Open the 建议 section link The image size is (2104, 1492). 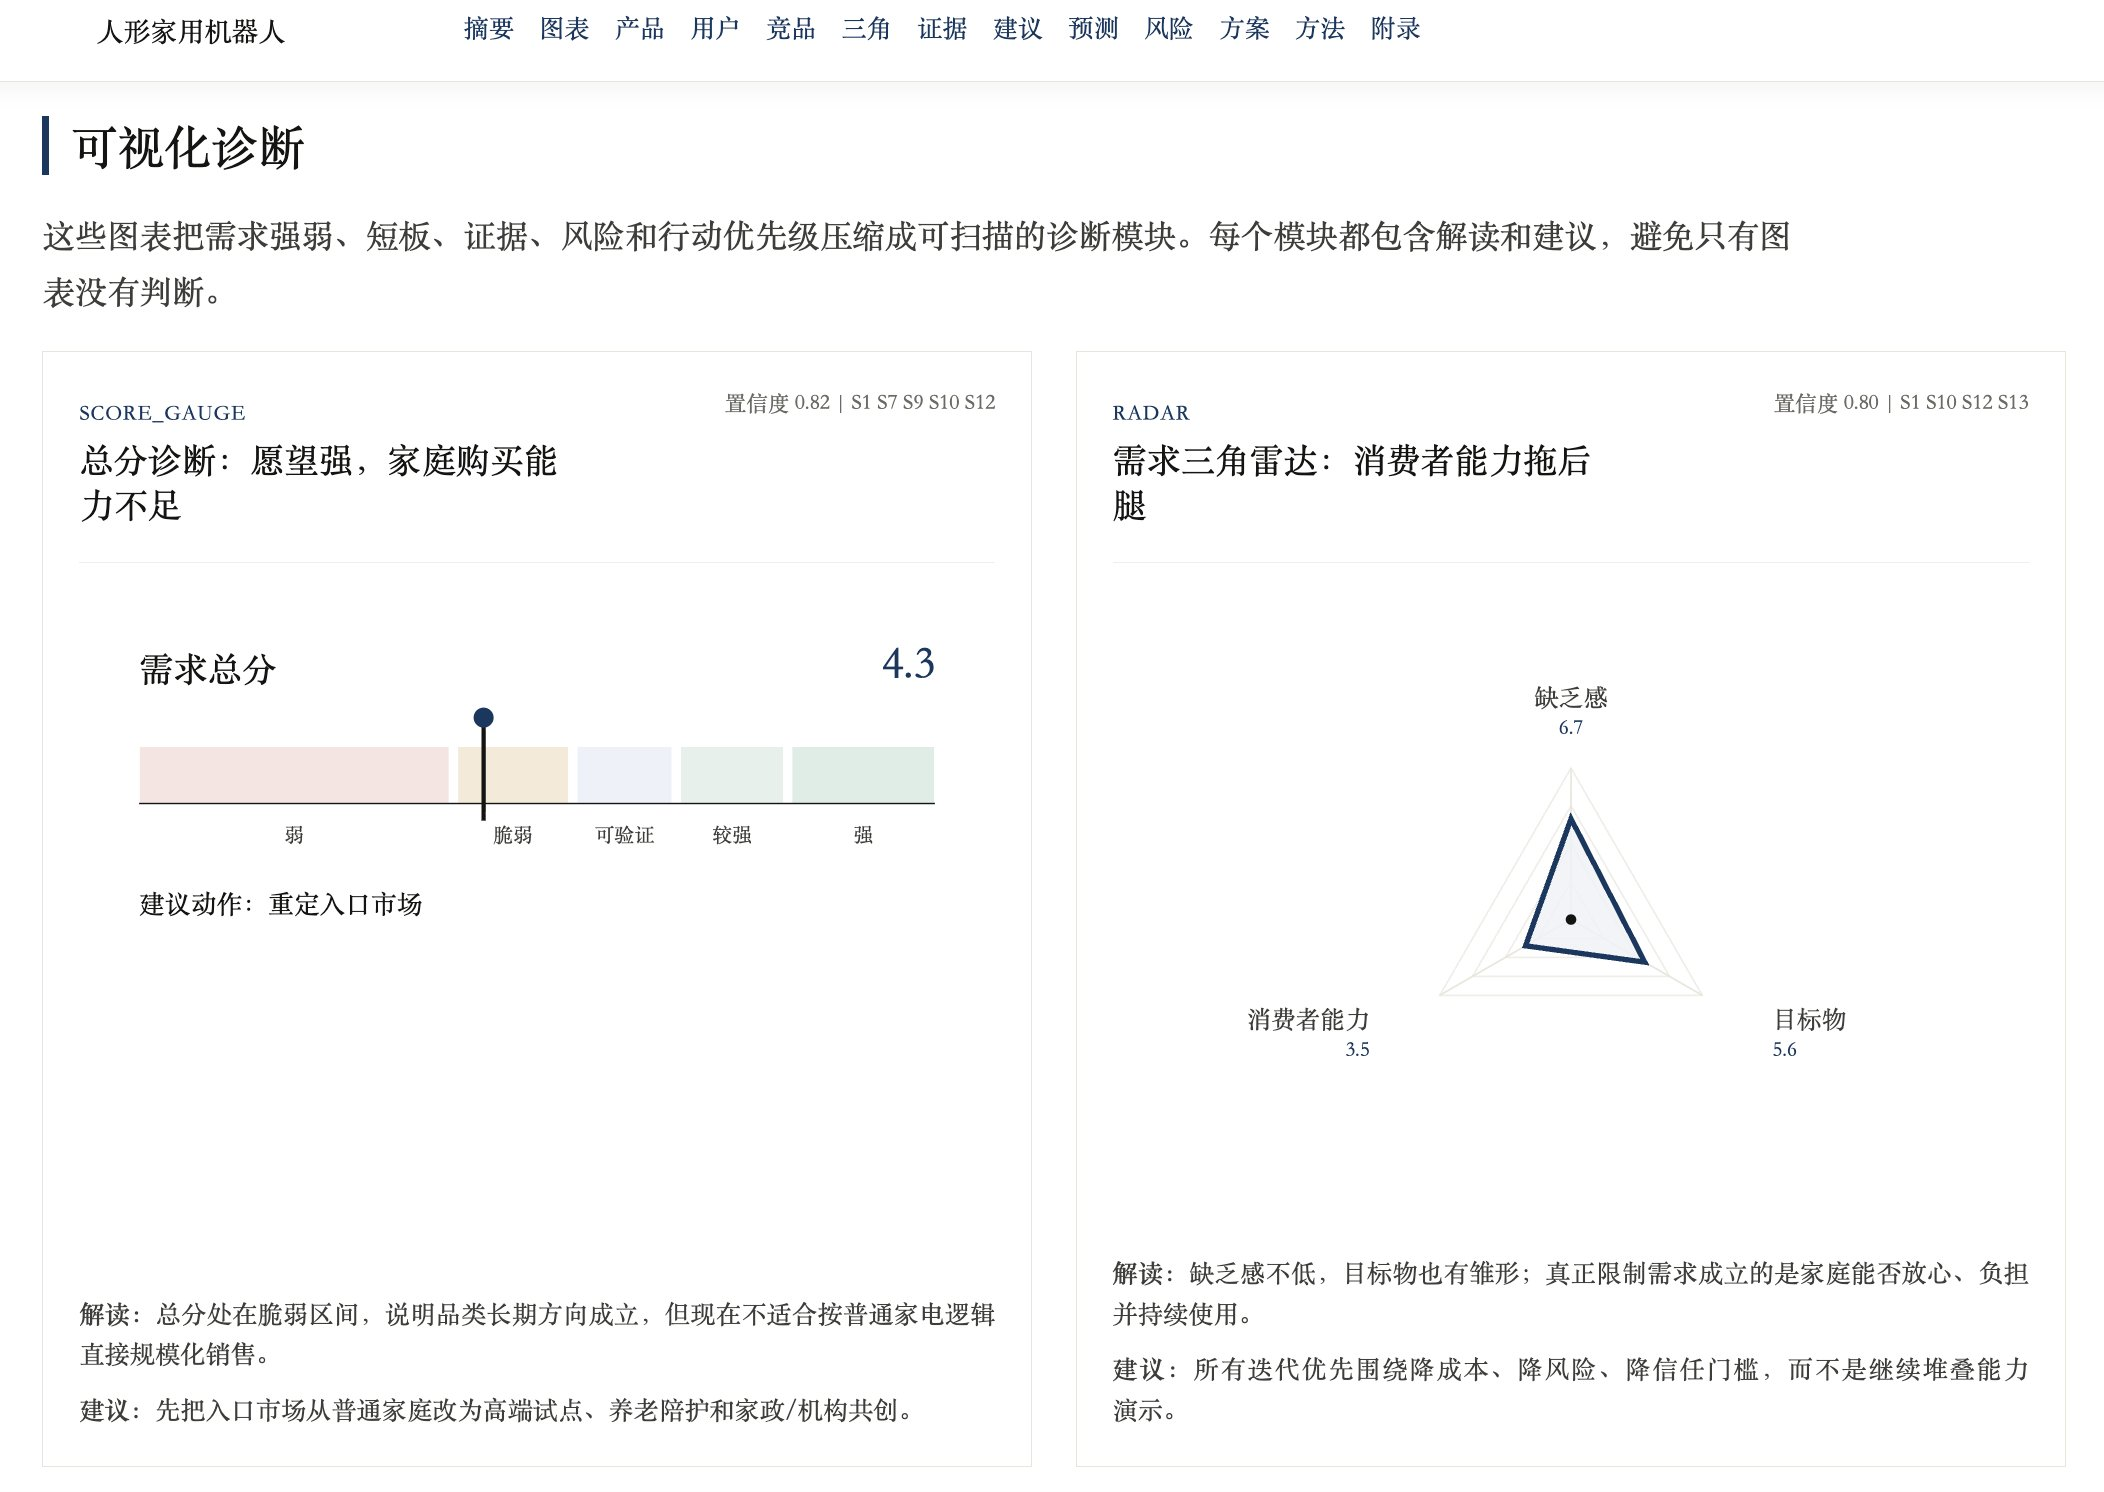point(1017,29)
